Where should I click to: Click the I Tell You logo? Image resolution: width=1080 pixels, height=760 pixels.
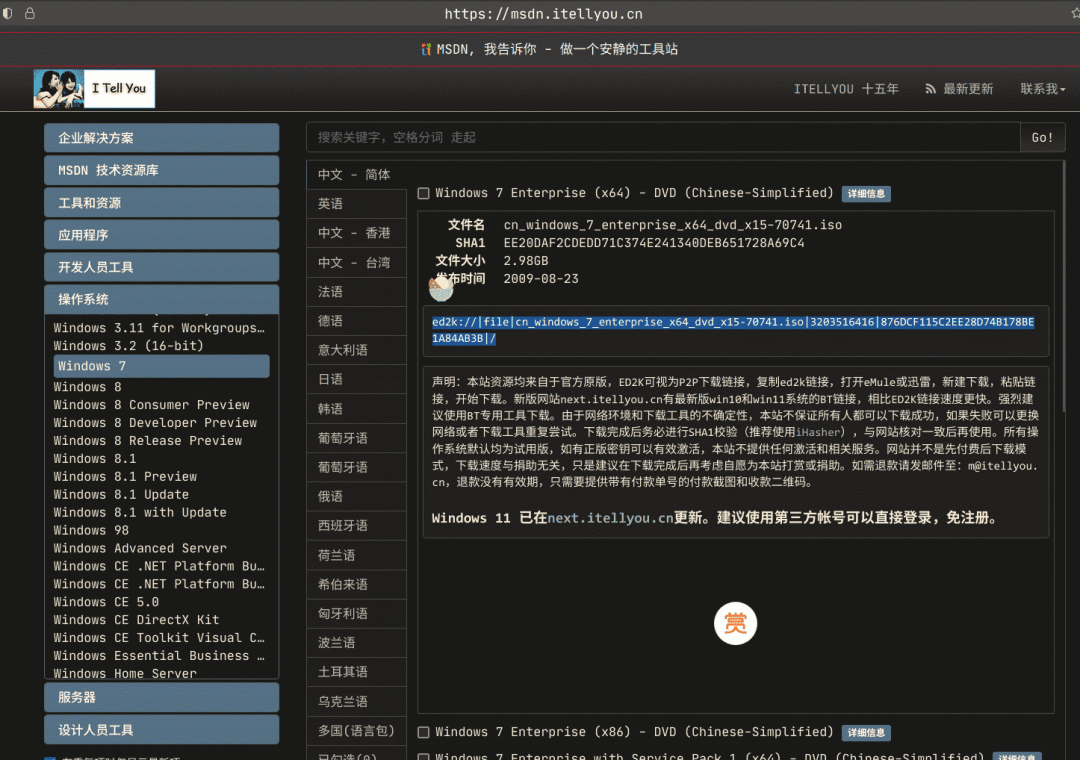click(x=94, y=89)
